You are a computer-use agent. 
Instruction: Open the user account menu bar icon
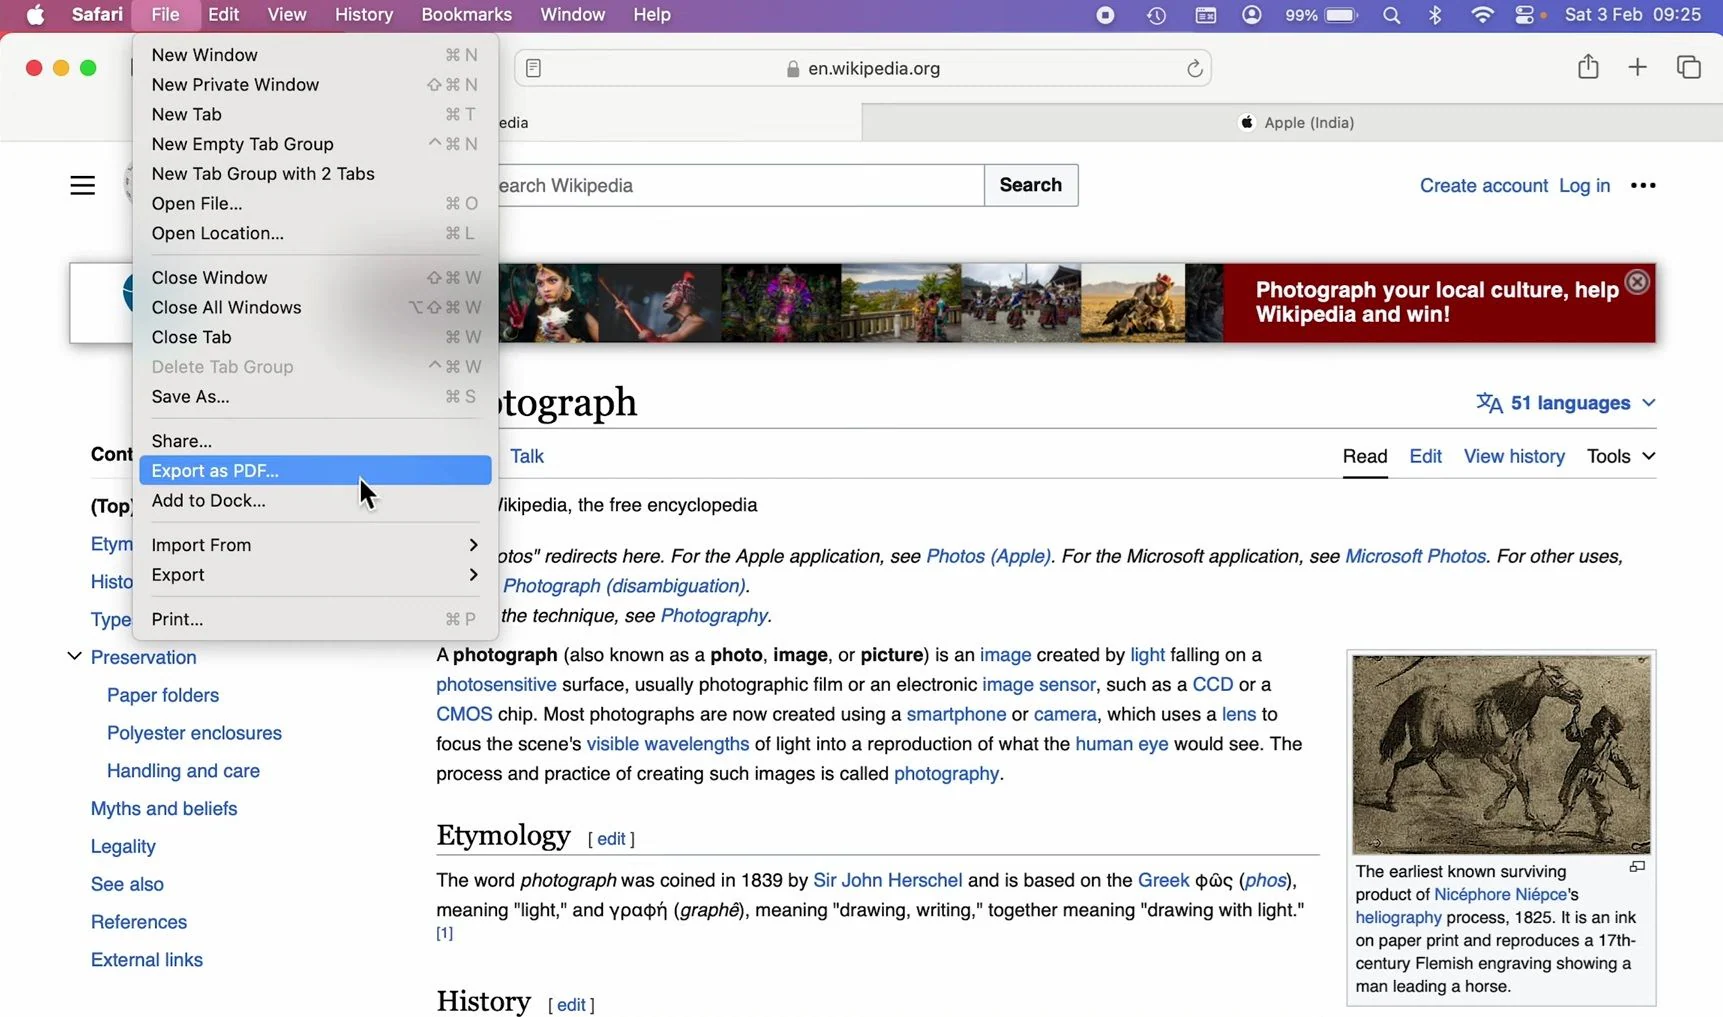tap(1251, 15)
